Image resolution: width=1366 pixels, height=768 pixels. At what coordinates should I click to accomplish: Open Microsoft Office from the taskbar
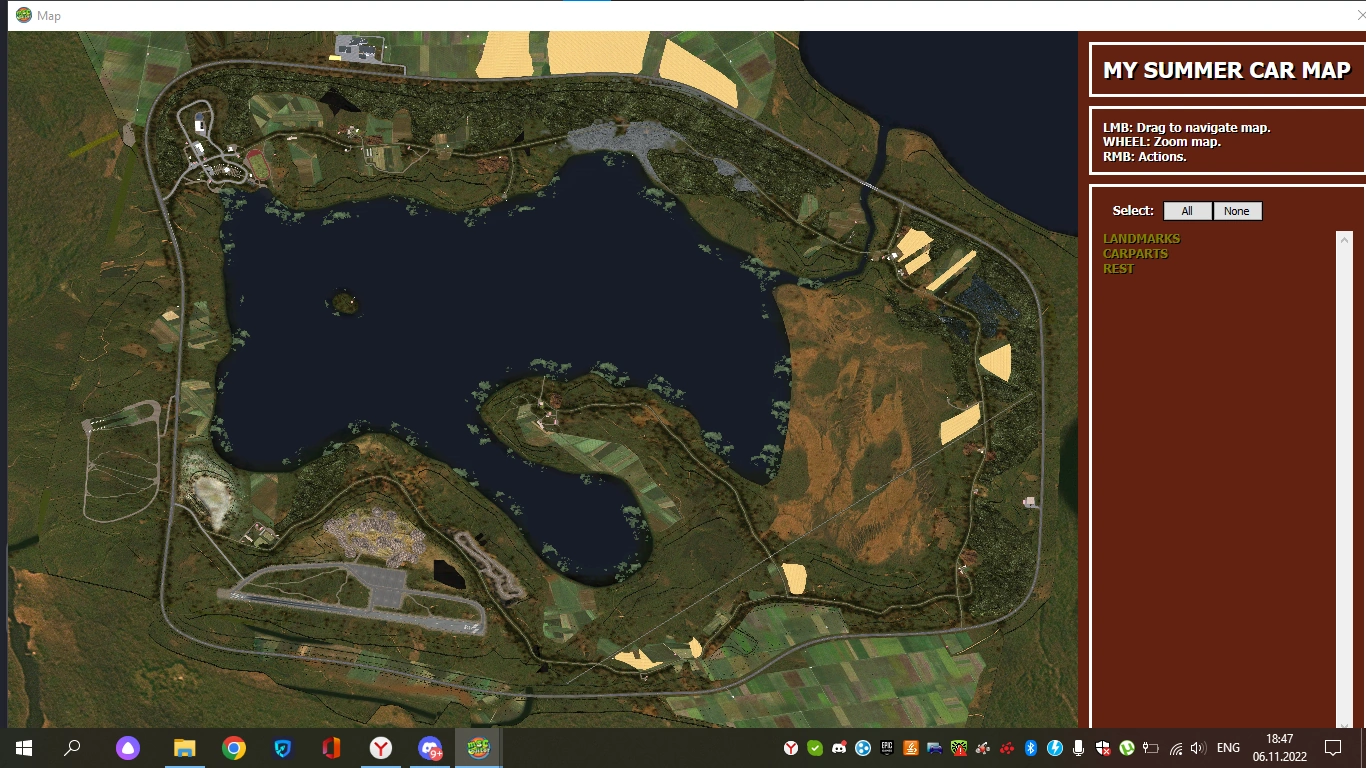[x=332, y=748]
